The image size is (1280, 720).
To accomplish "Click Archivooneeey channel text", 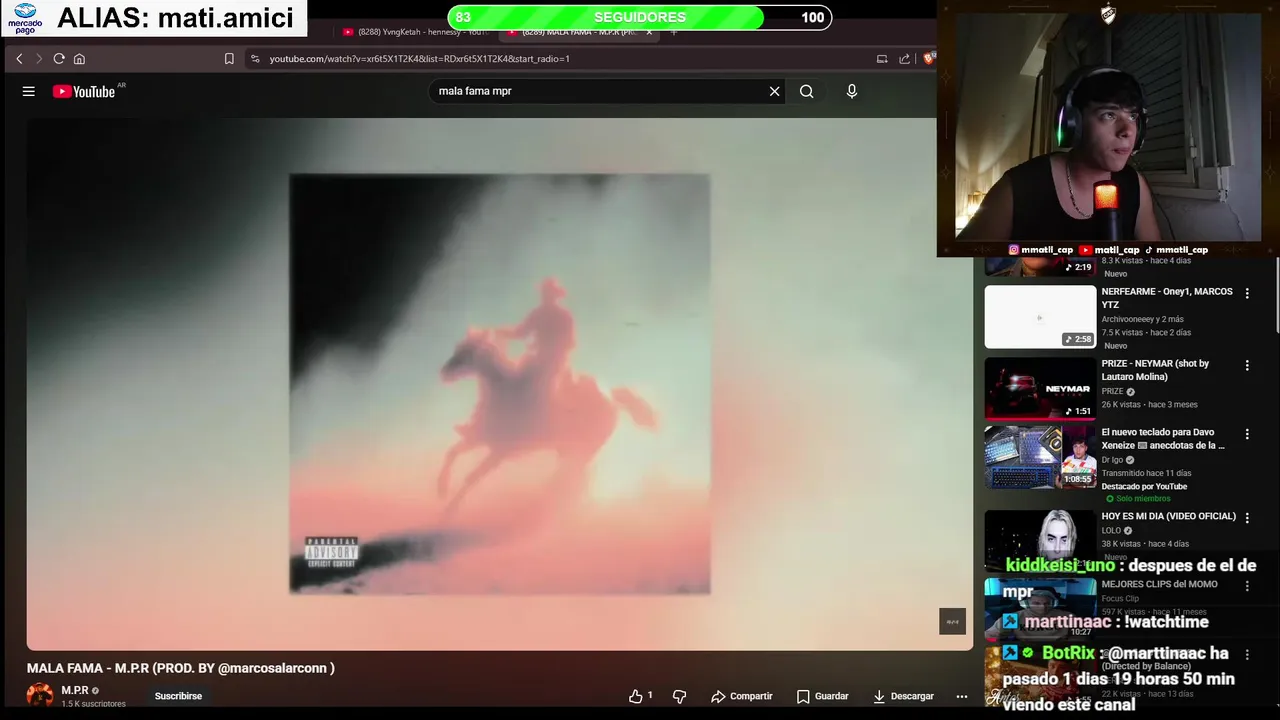I will click(1142, 319).
